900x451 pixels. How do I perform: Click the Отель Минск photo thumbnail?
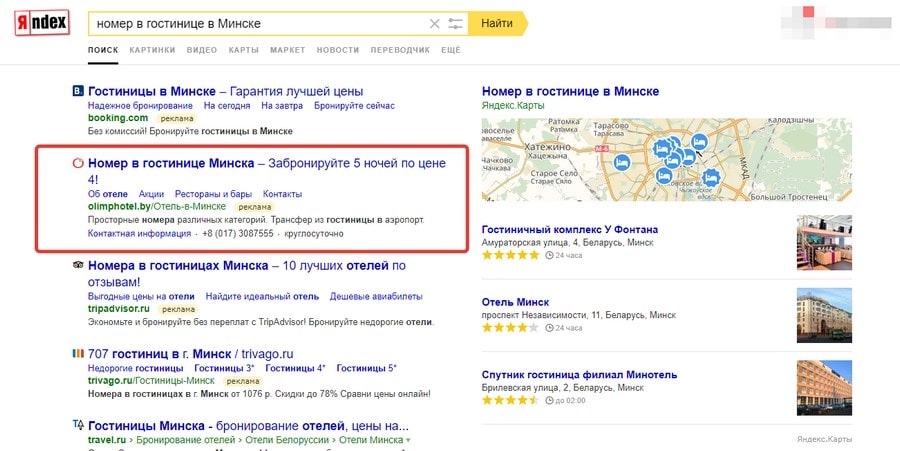click(824, 315)
